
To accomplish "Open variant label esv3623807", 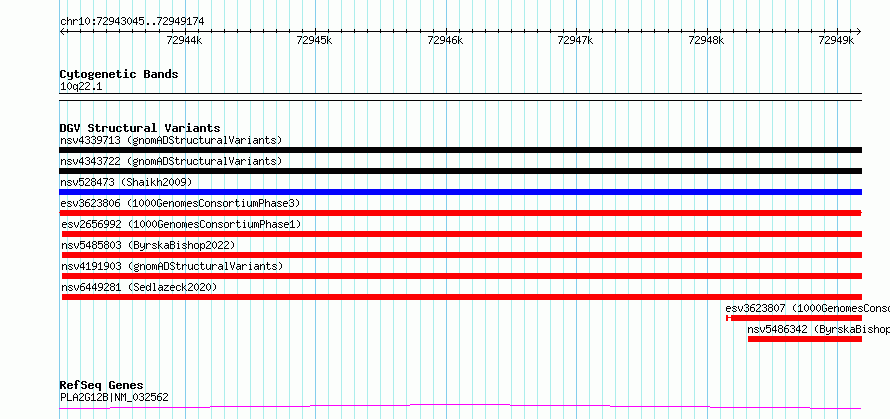I will (807, 308).
